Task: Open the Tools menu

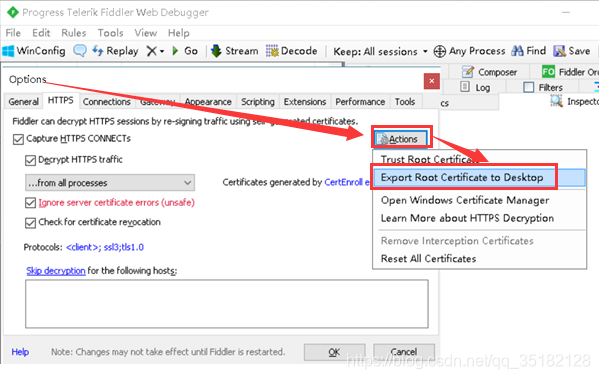Action: 110,33
